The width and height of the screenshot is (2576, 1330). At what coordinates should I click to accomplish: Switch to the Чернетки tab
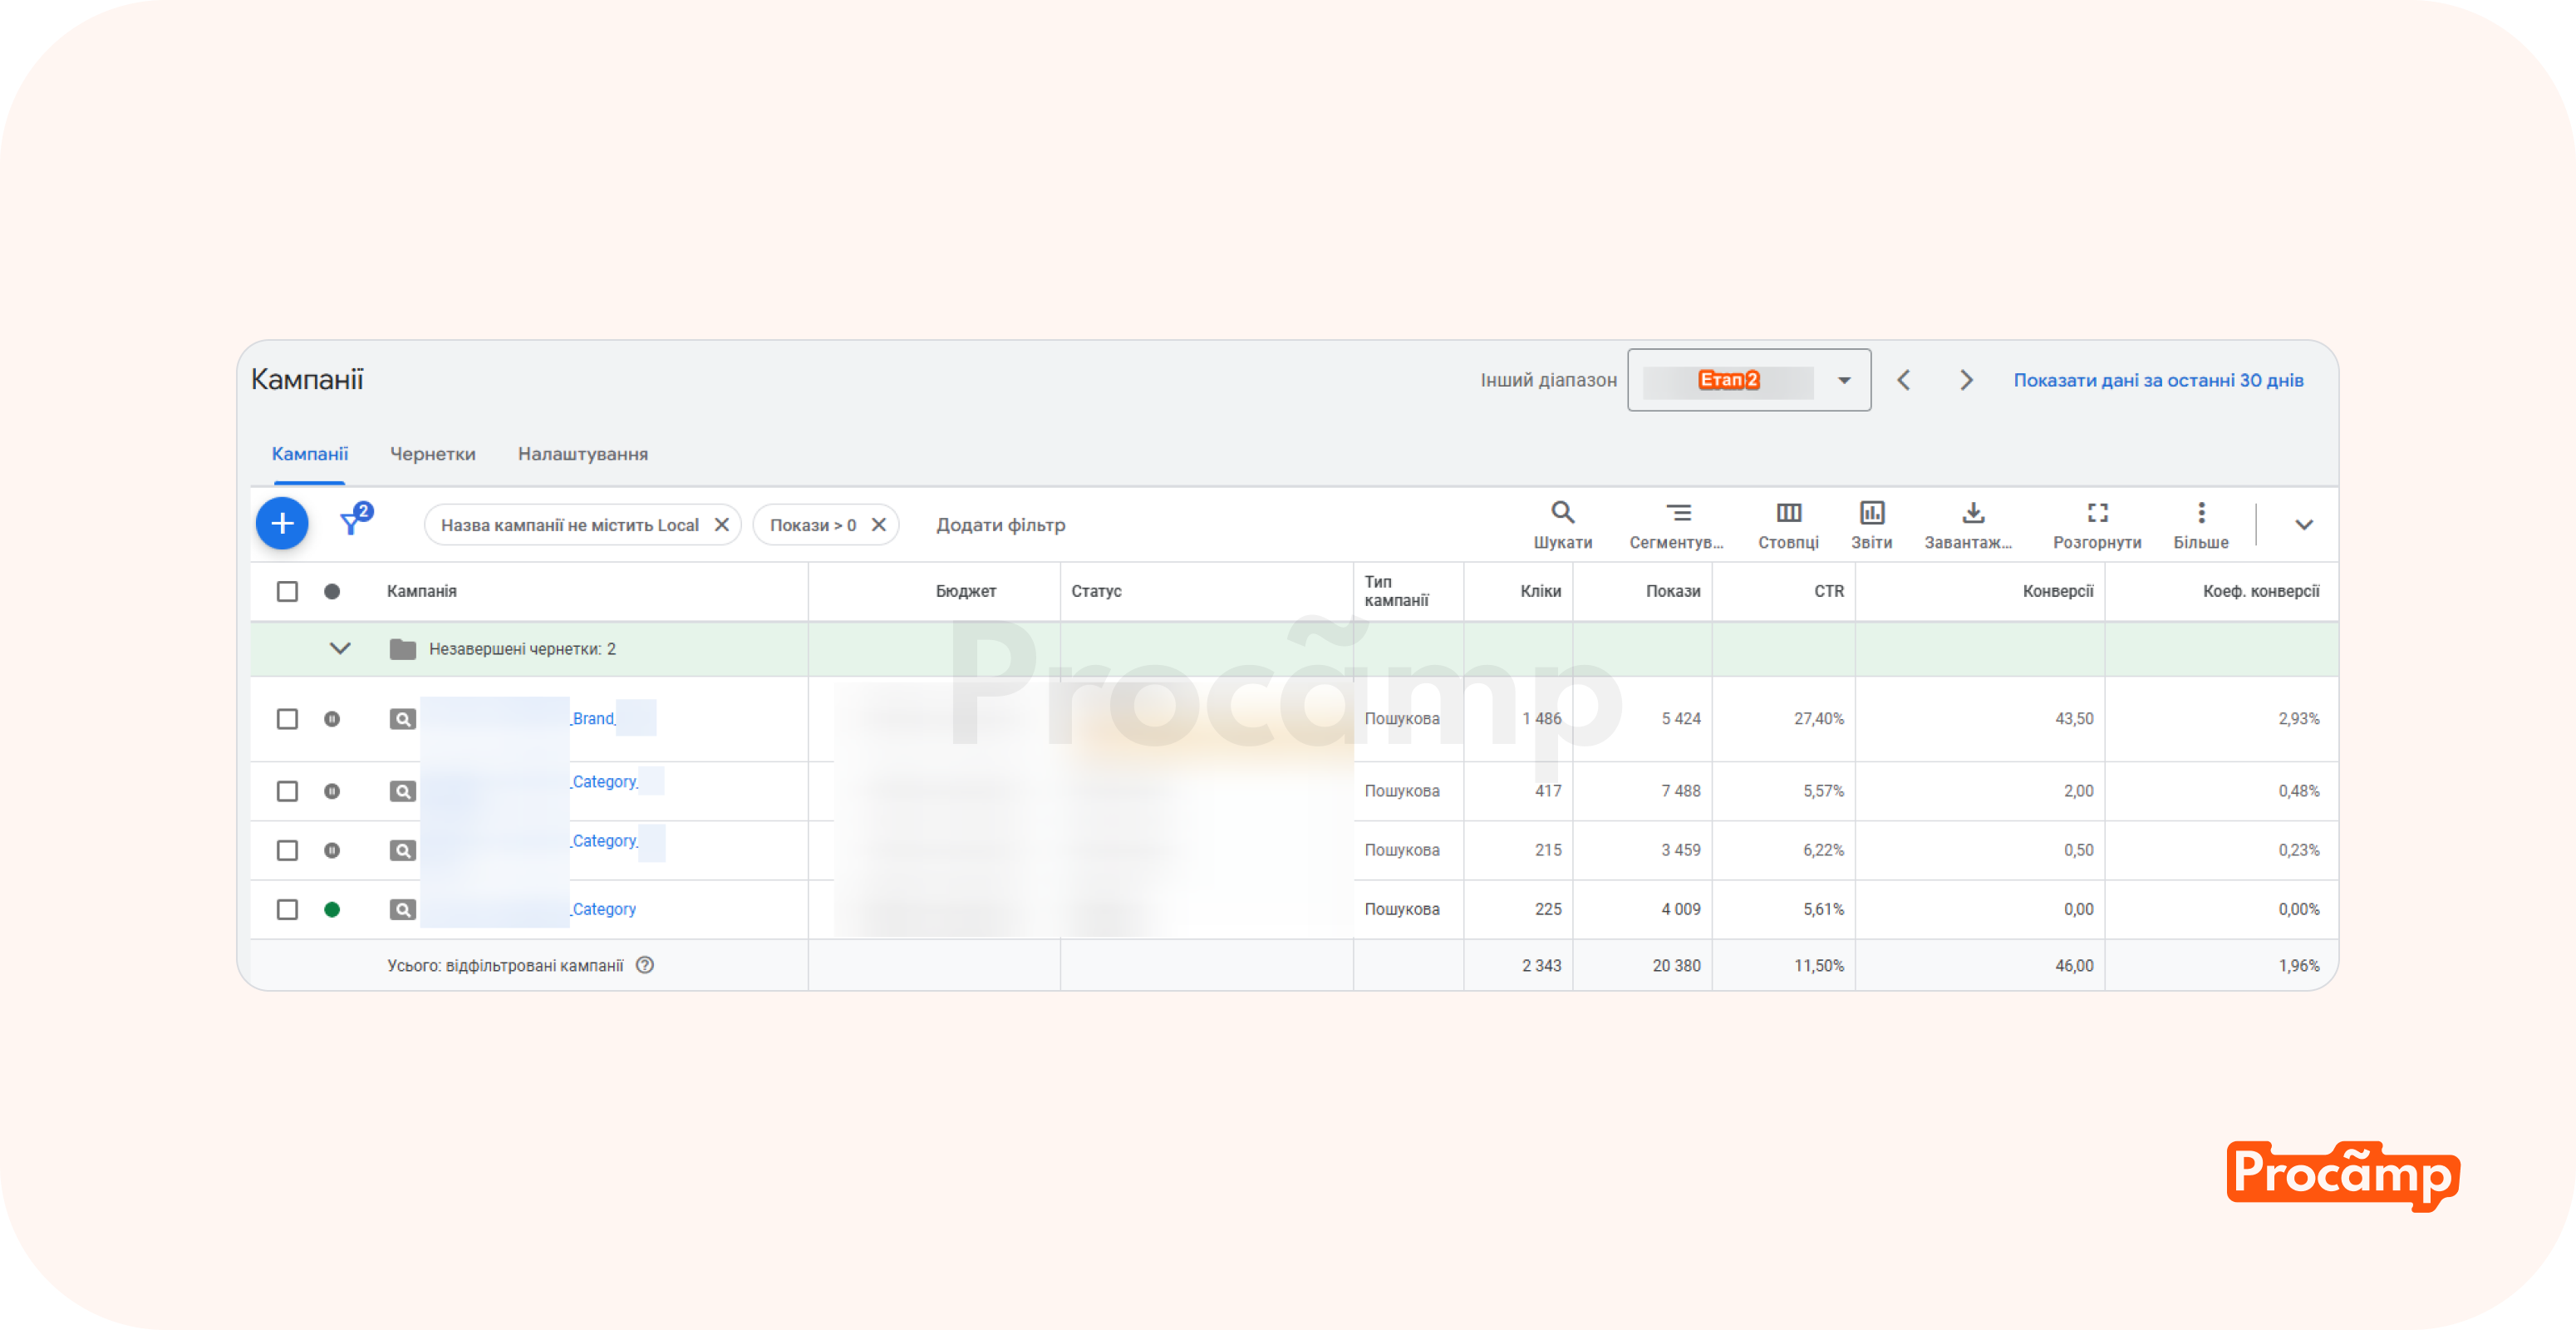tap(432, 454)
